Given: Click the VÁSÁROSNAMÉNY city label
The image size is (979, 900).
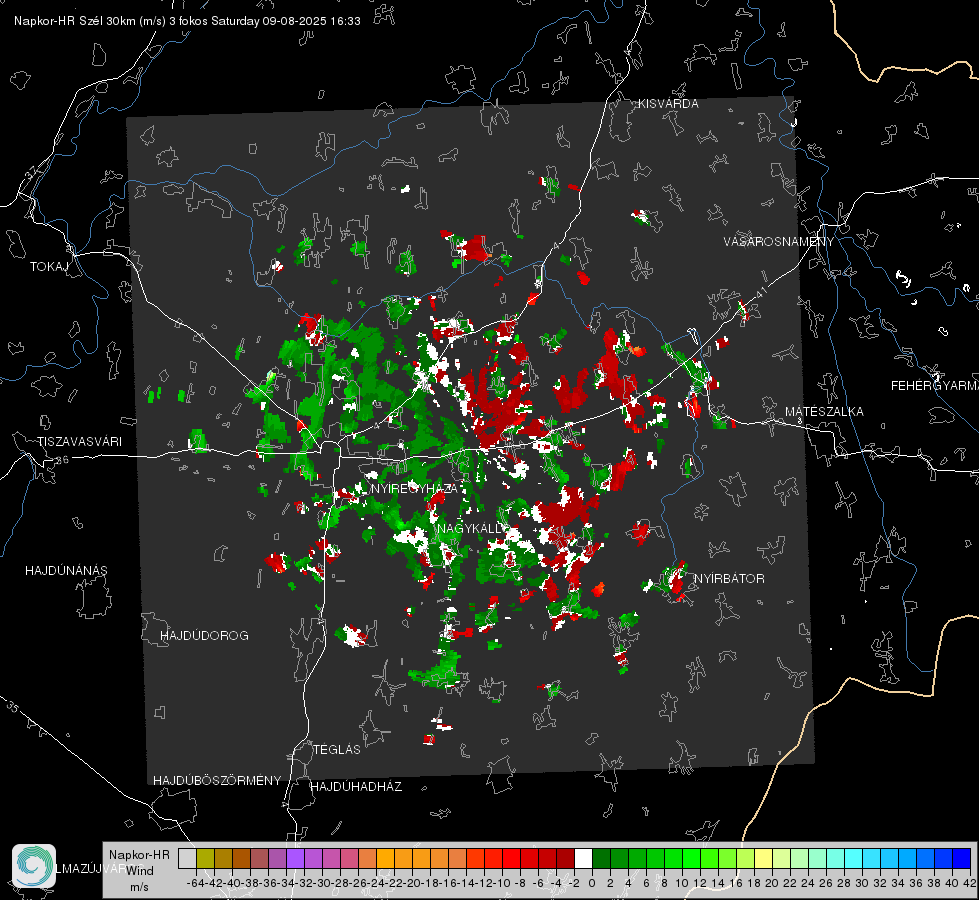Looking at the screenshot, I should 779,242.
